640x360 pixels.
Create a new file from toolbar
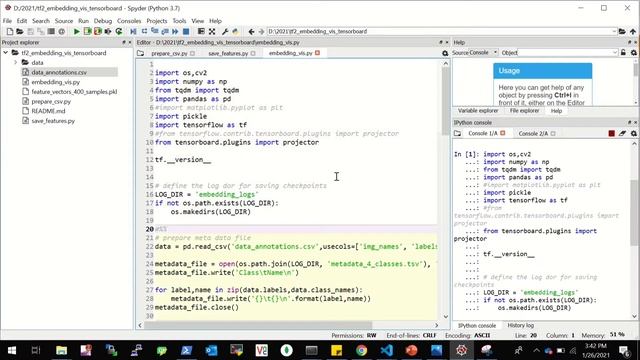(9, 31)
